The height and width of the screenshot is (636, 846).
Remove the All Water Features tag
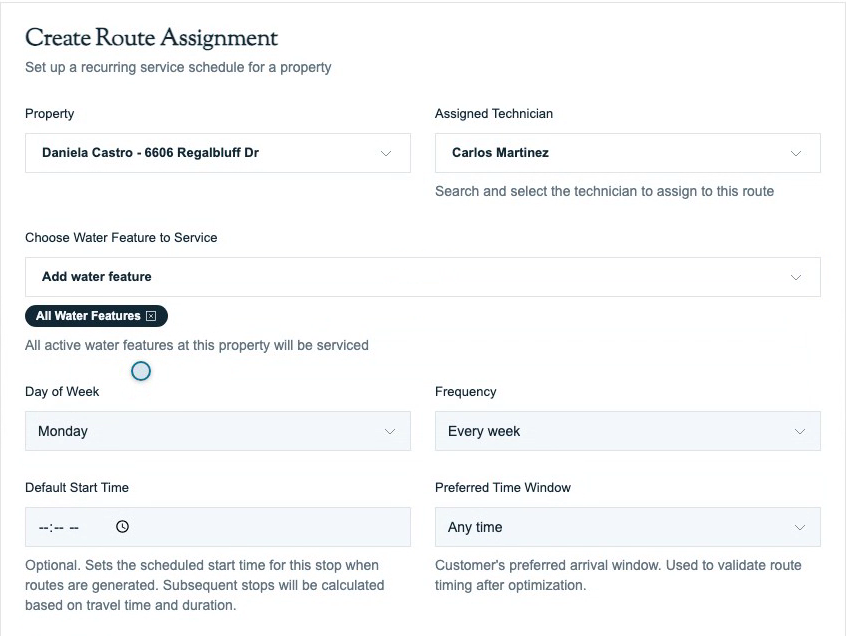click(x=151, y=316)
